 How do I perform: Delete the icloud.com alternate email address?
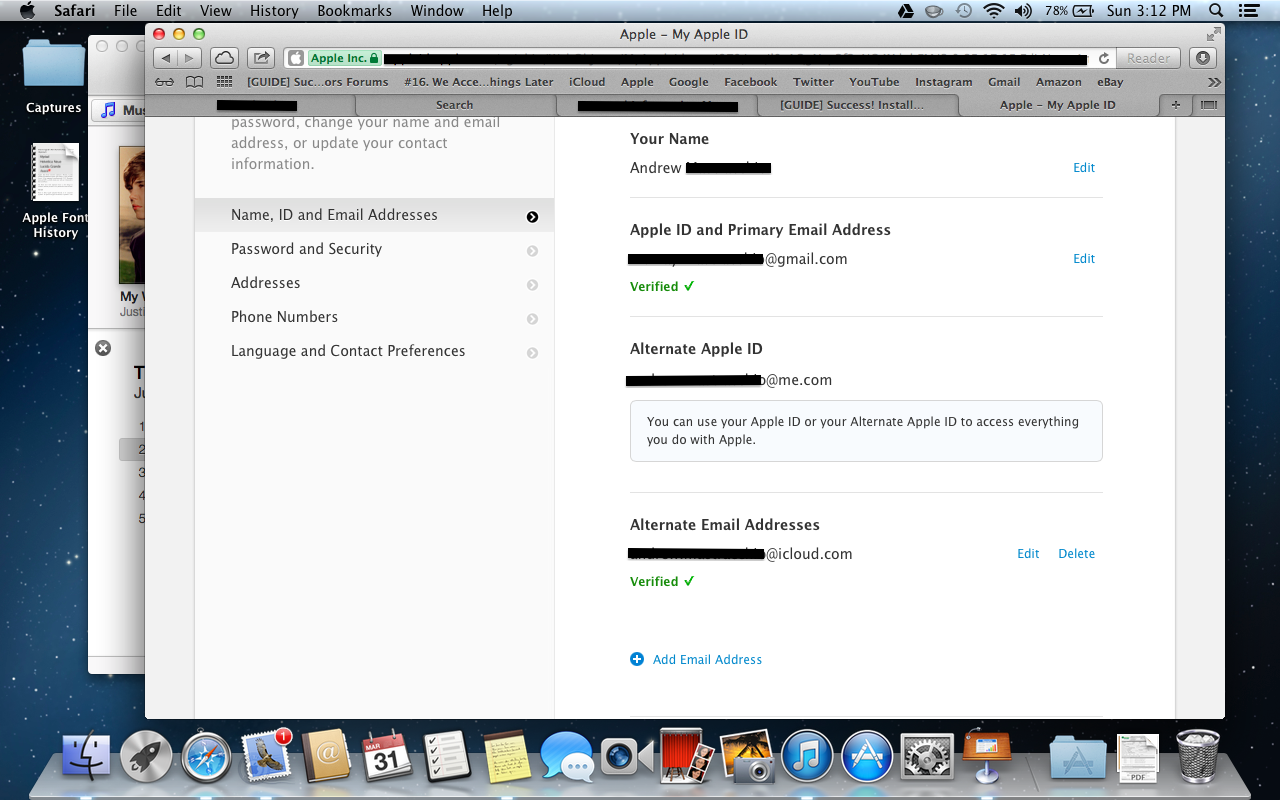point(1076,553)
